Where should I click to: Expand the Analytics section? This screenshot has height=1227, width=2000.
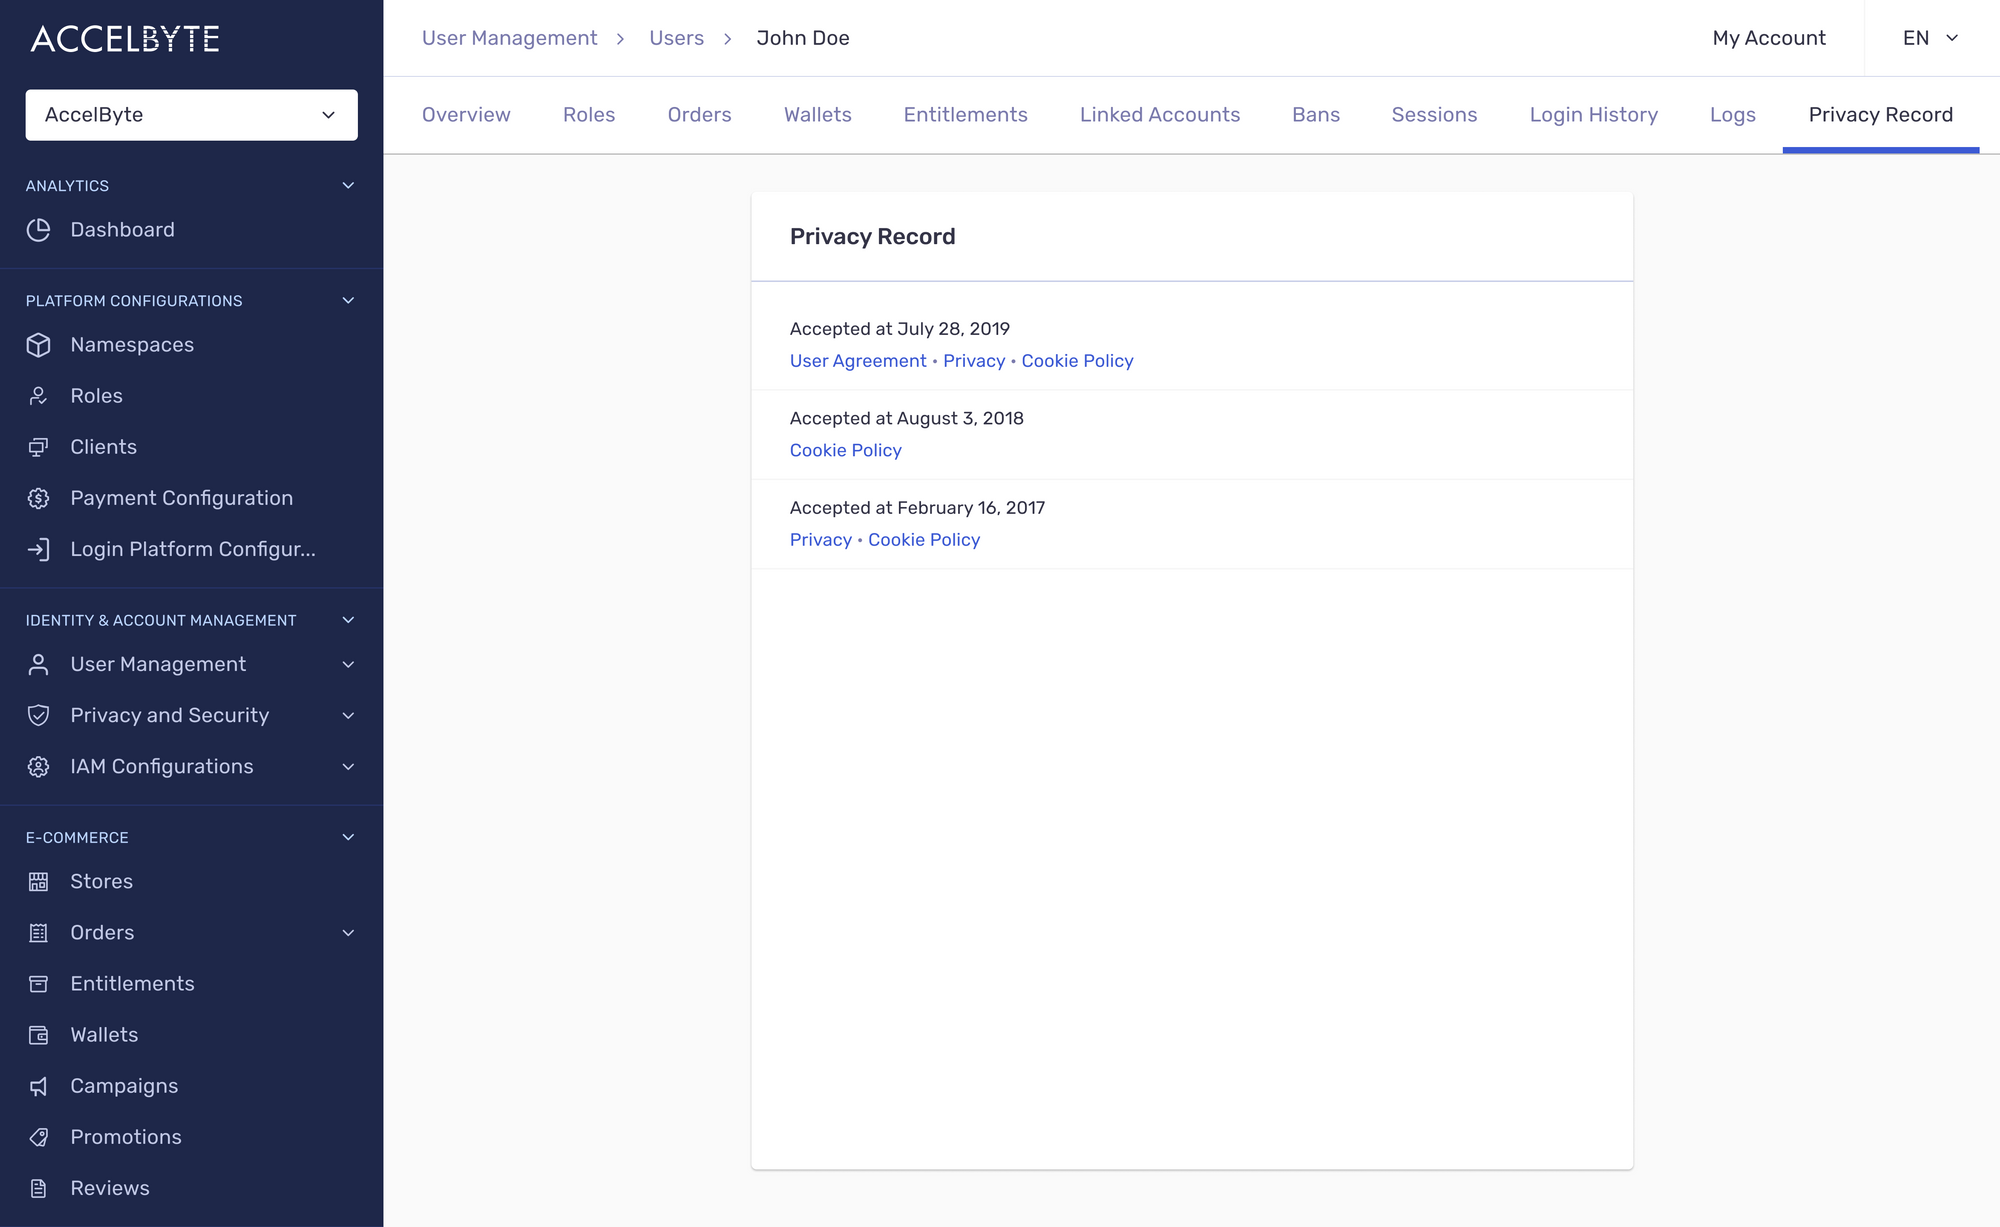(x=349, y=184)
